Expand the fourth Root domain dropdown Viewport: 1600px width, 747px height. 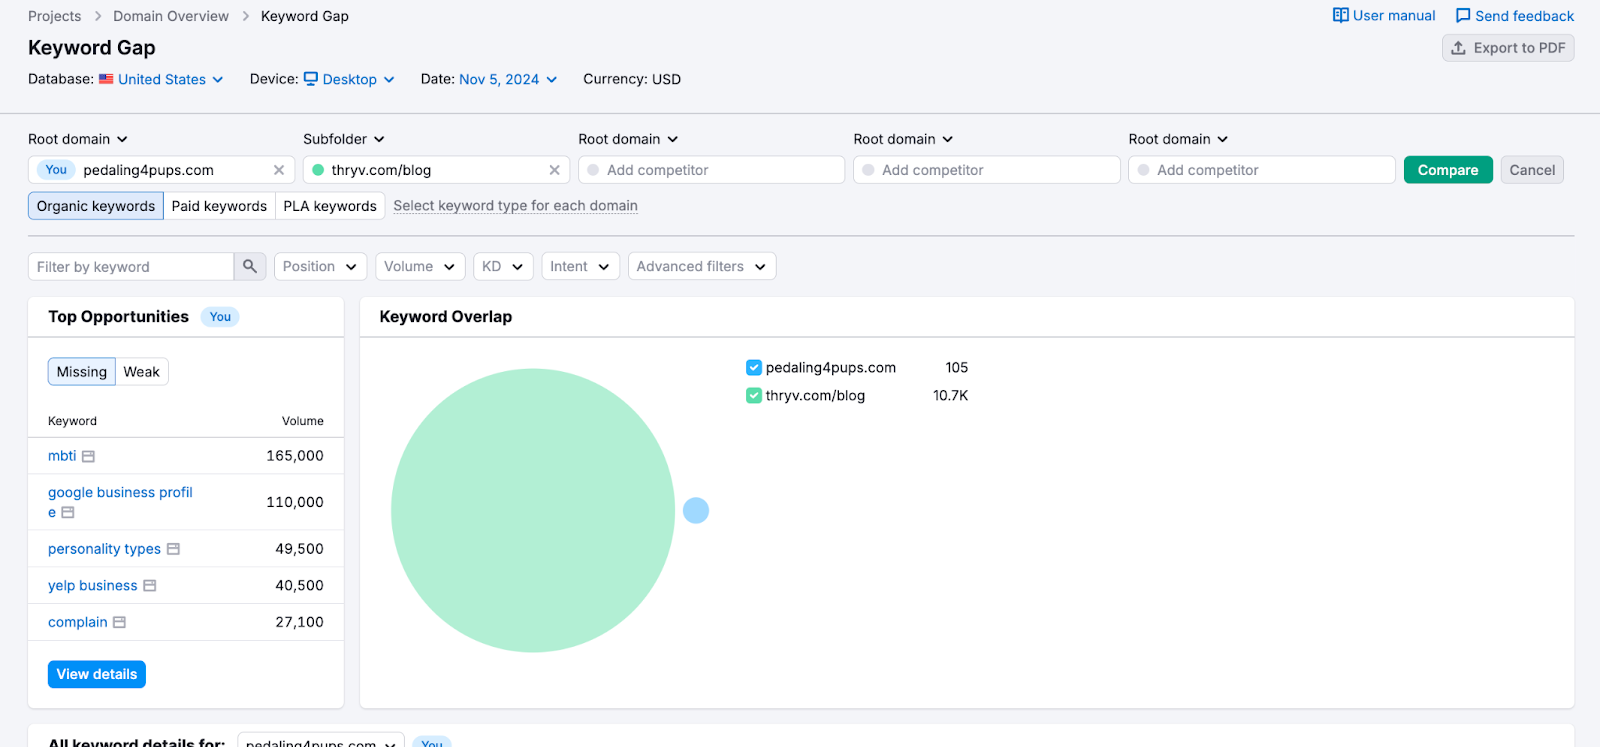903,139
